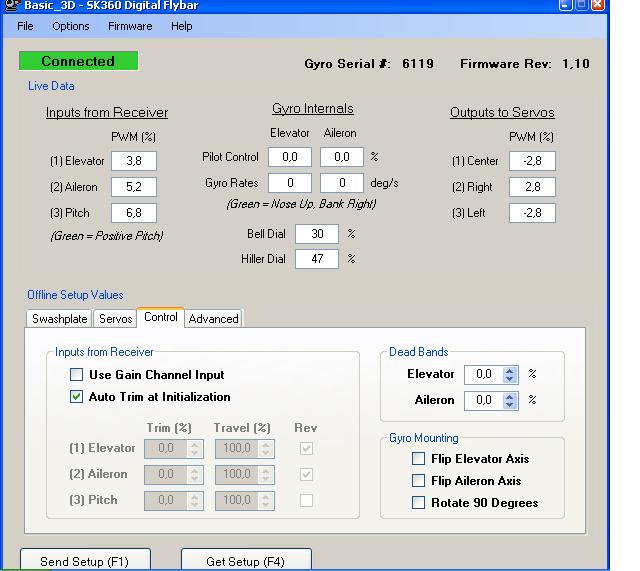Image resolution: width=640 pixels, height=571 pixels.
Task: Click the Gyro Rates Aileron field
Action: click(x=342, y=183)
